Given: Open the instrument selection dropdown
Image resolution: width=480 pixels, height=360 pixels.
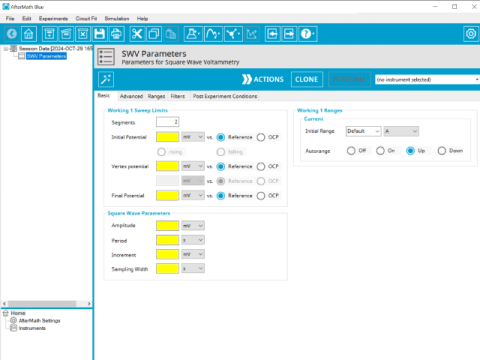Looking at the screenshot, I should [427, 79].
